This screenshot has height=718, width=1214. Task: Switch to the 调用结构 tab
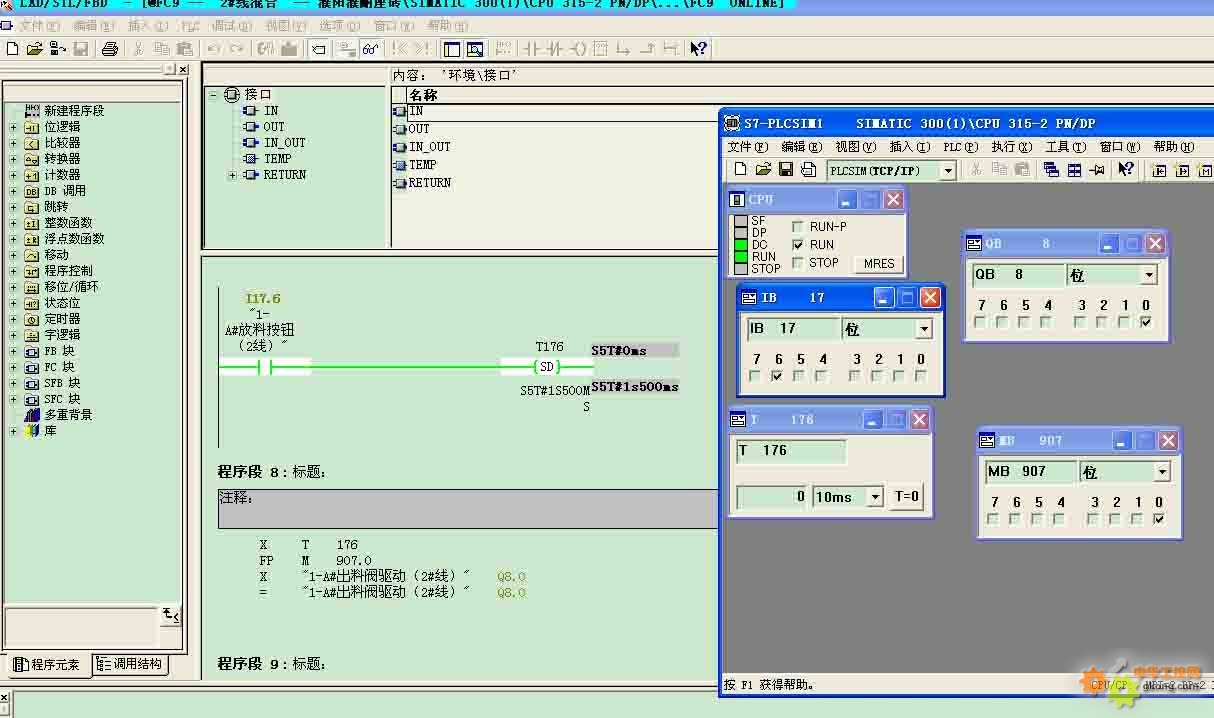click(x=129, y=664)
